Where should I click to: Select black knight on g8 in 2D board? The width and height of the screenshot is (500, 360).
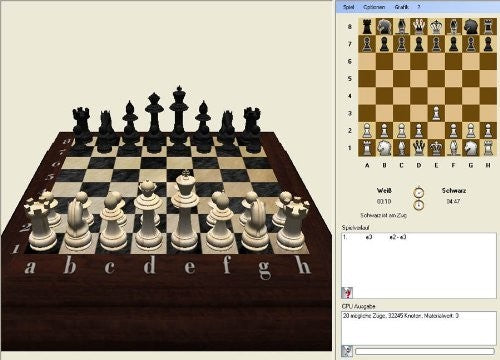click(471, 27)
